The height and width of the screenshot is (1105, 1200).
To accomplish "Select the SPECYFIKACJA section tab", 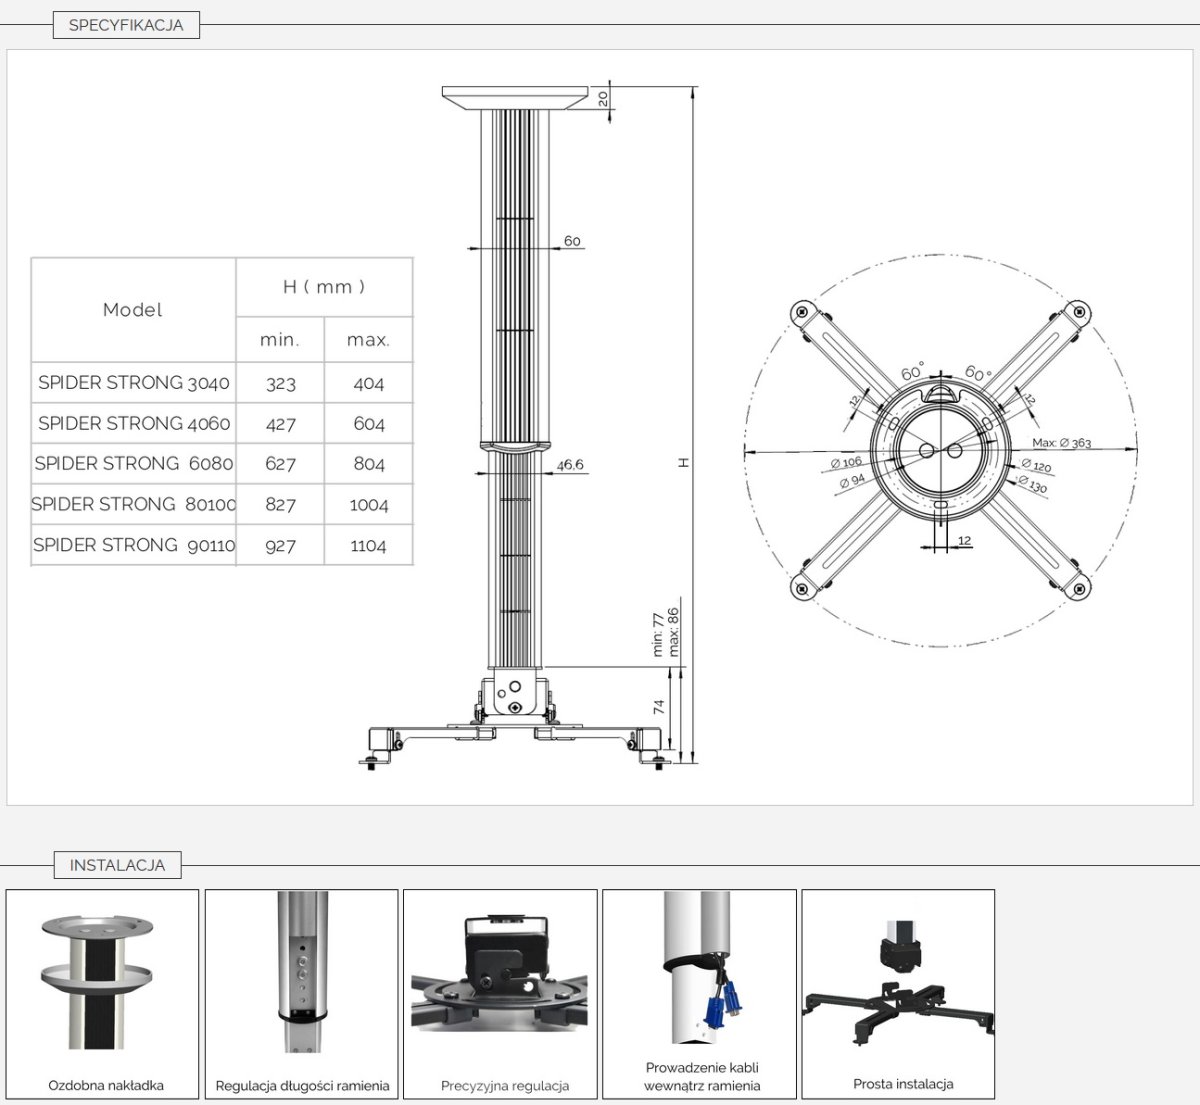I will (x=126, y=25).
